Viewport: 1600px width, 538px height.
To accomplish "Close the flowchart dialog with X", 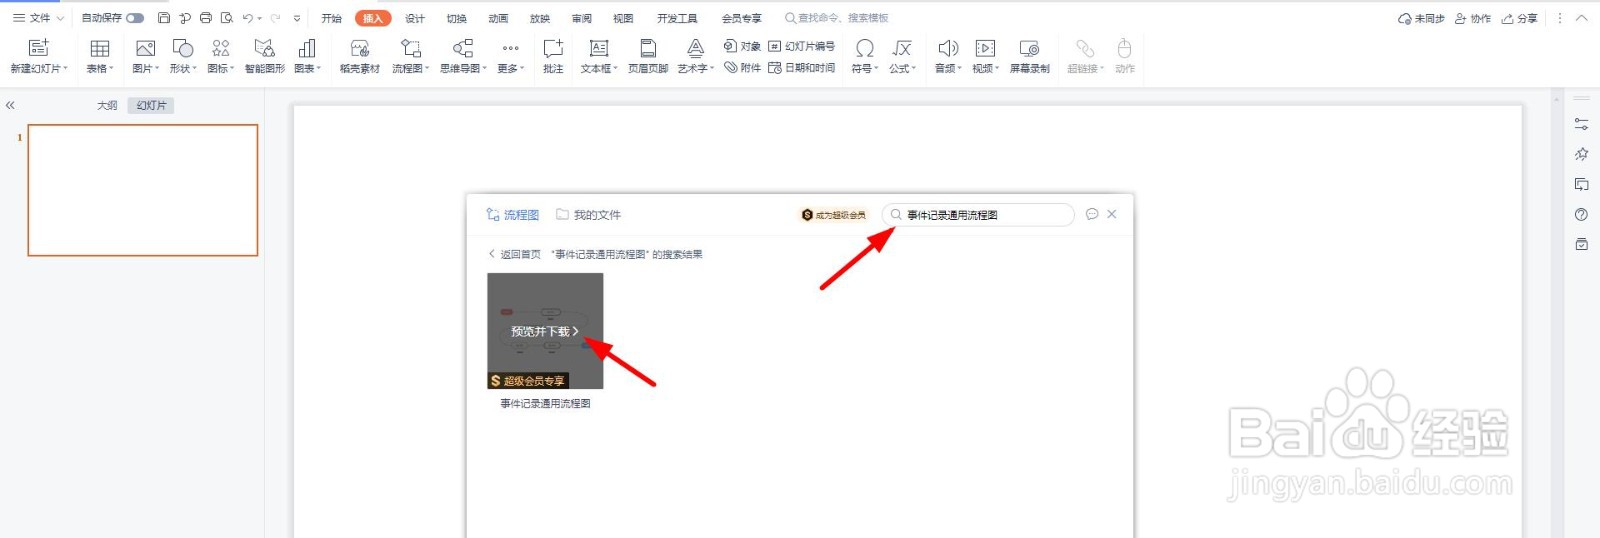I will [1112, 214].
